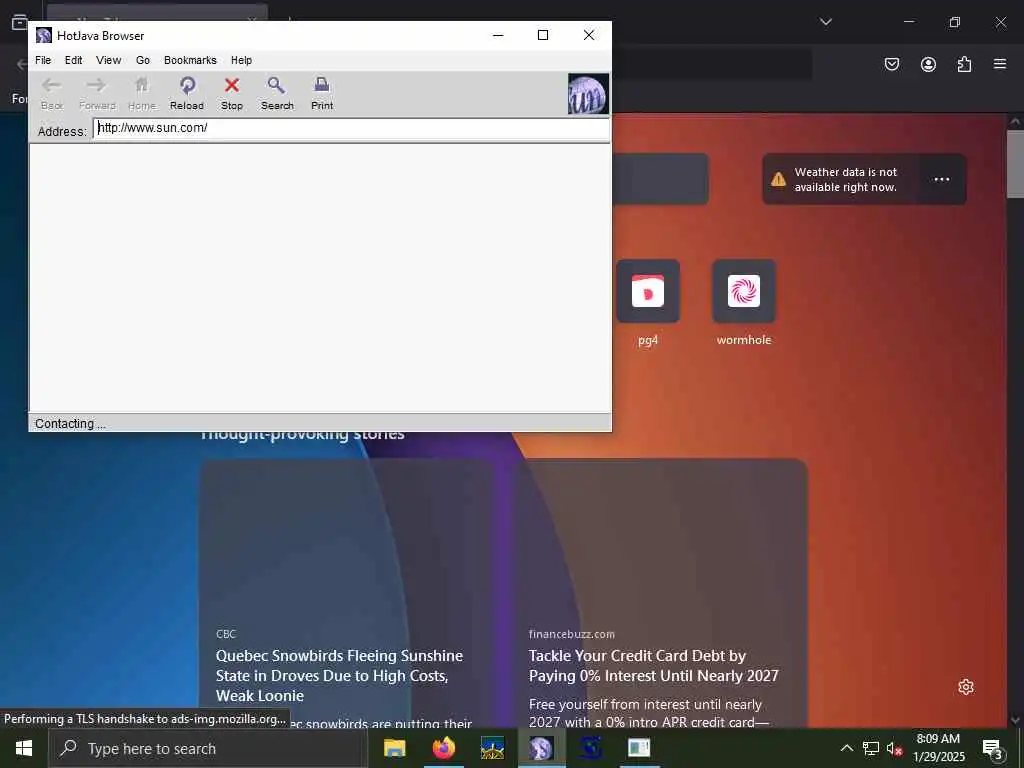The width and height of the screenshot is (1024, 768).
Task: Open the Edit menu in HotJava
Action: pyautogui.click(x=73, y=60)
